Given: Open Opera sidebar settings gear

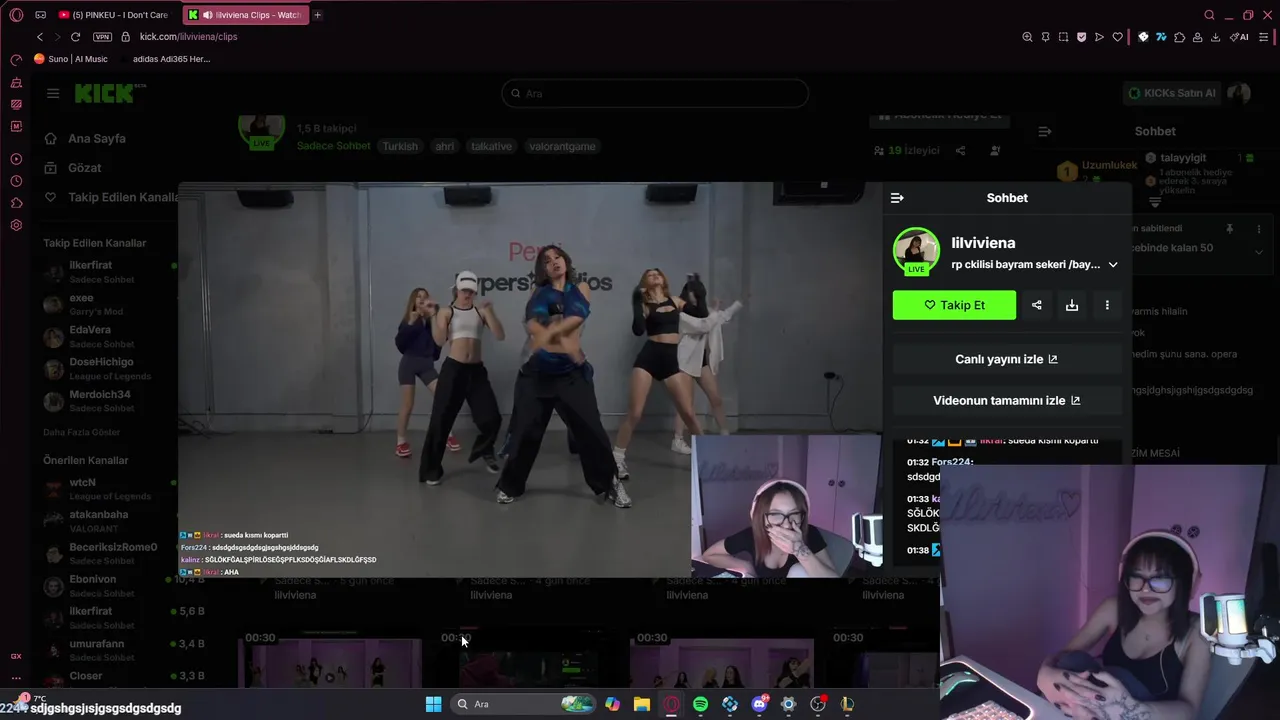Looking at the screenshot, I should point(16,225).
